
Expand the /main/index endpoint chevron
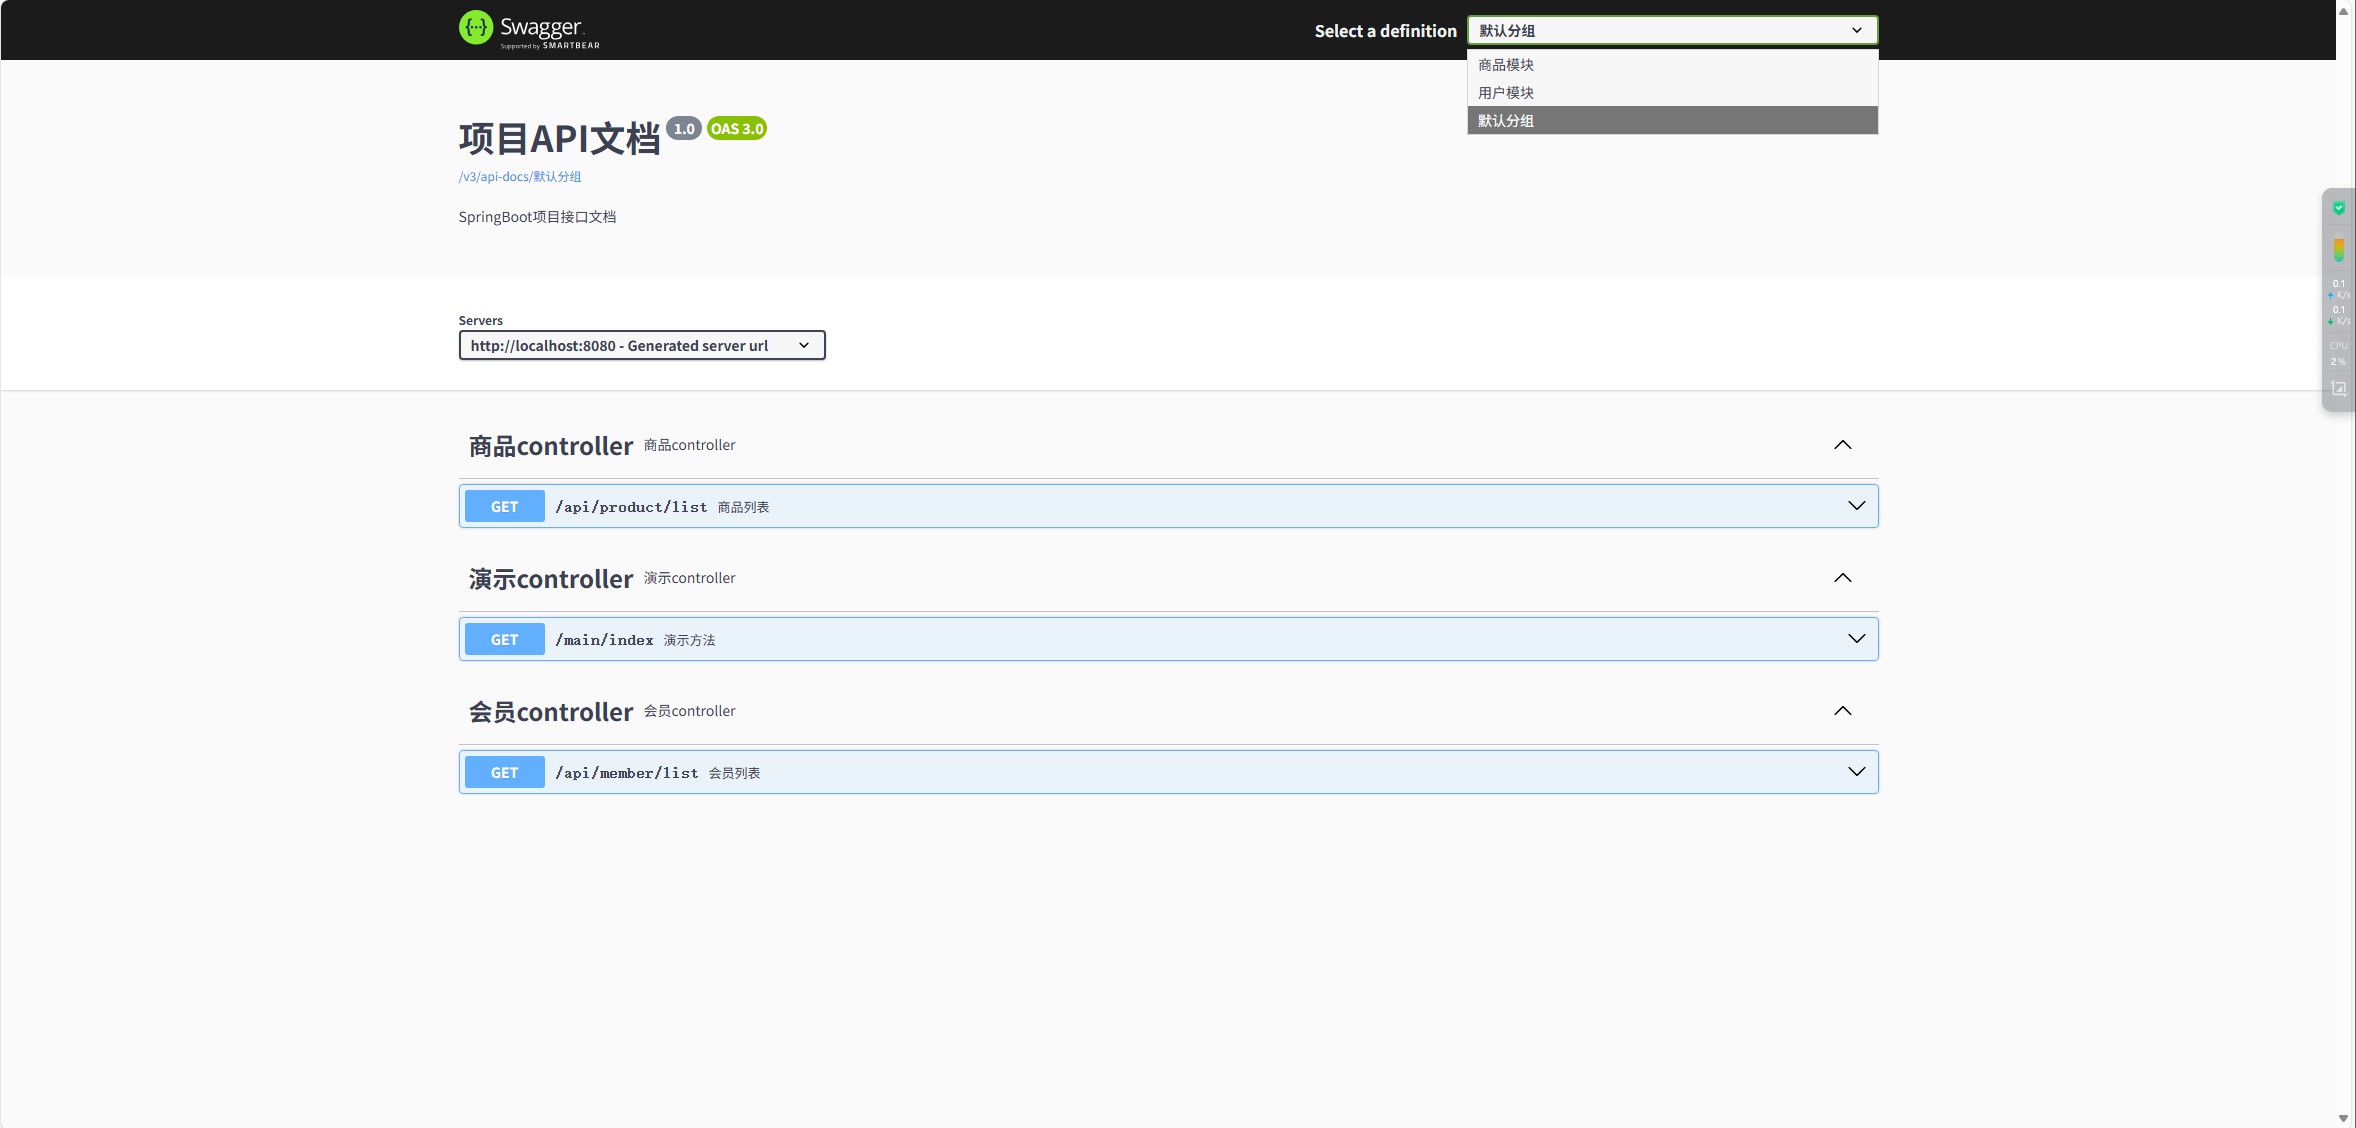tap(1856, 639)
